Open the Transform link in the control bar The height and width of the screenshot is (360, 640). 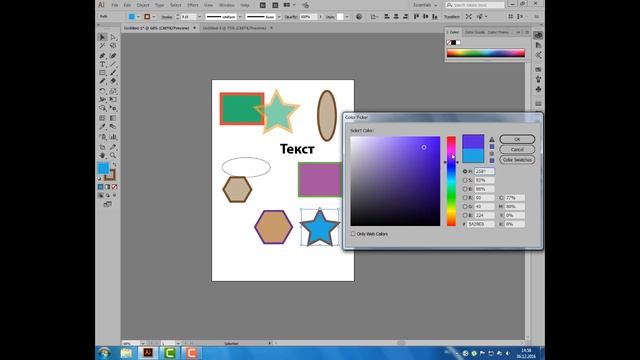point(451,17)
